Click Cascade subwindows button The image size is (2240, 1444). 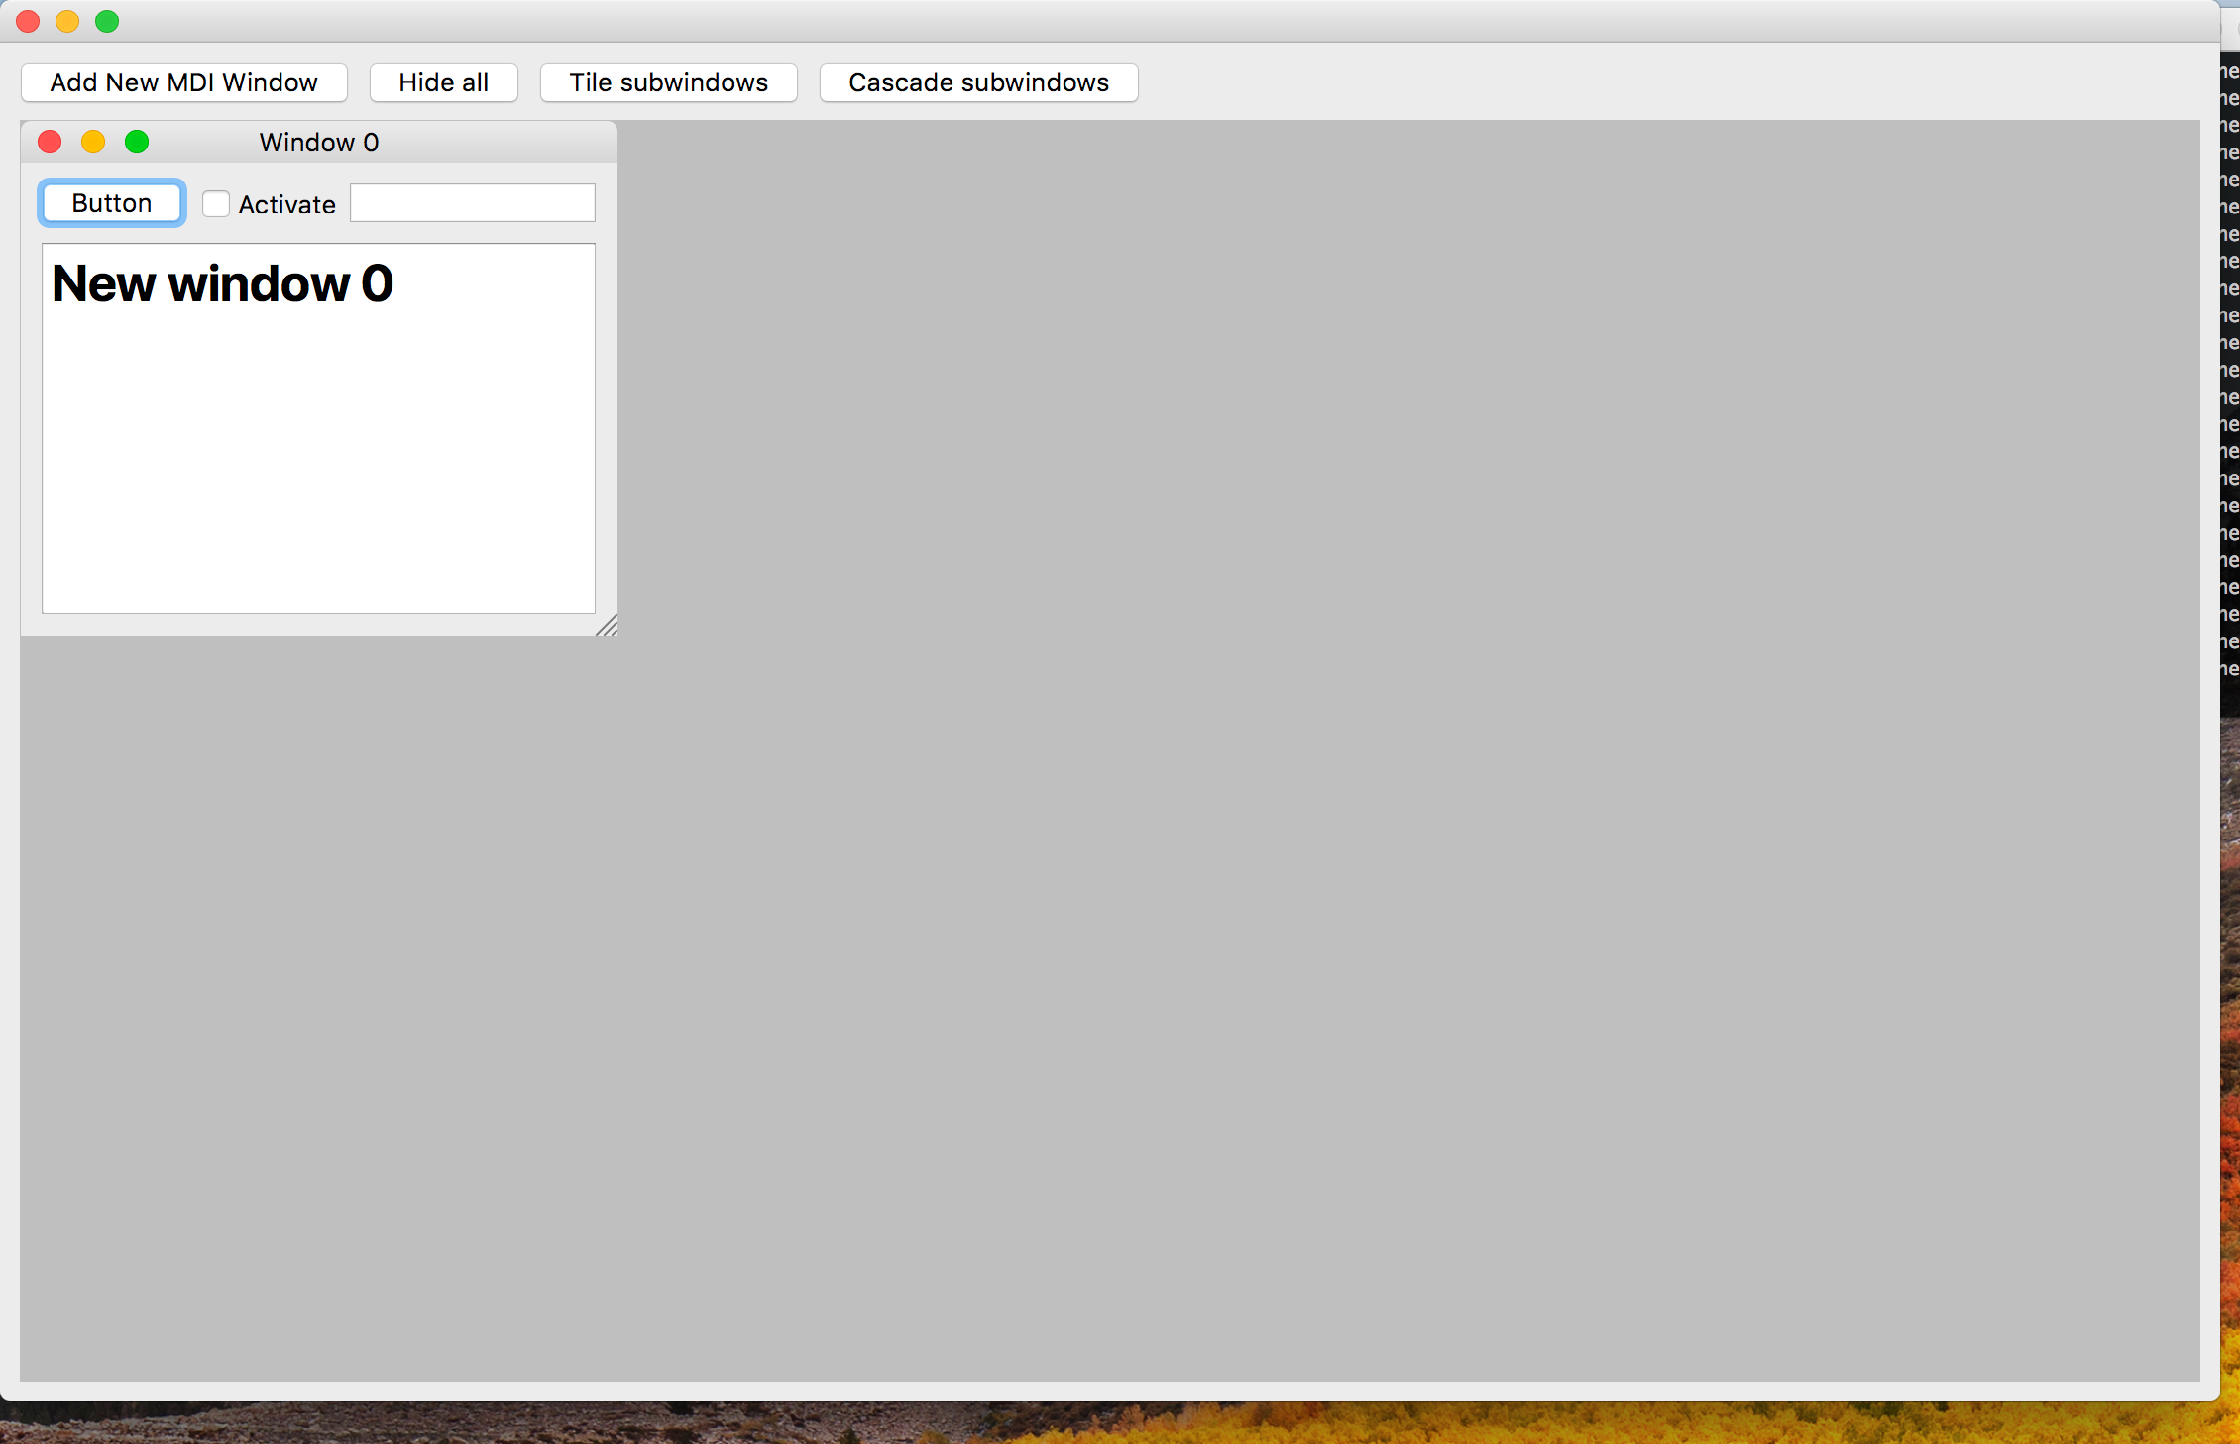978,82
